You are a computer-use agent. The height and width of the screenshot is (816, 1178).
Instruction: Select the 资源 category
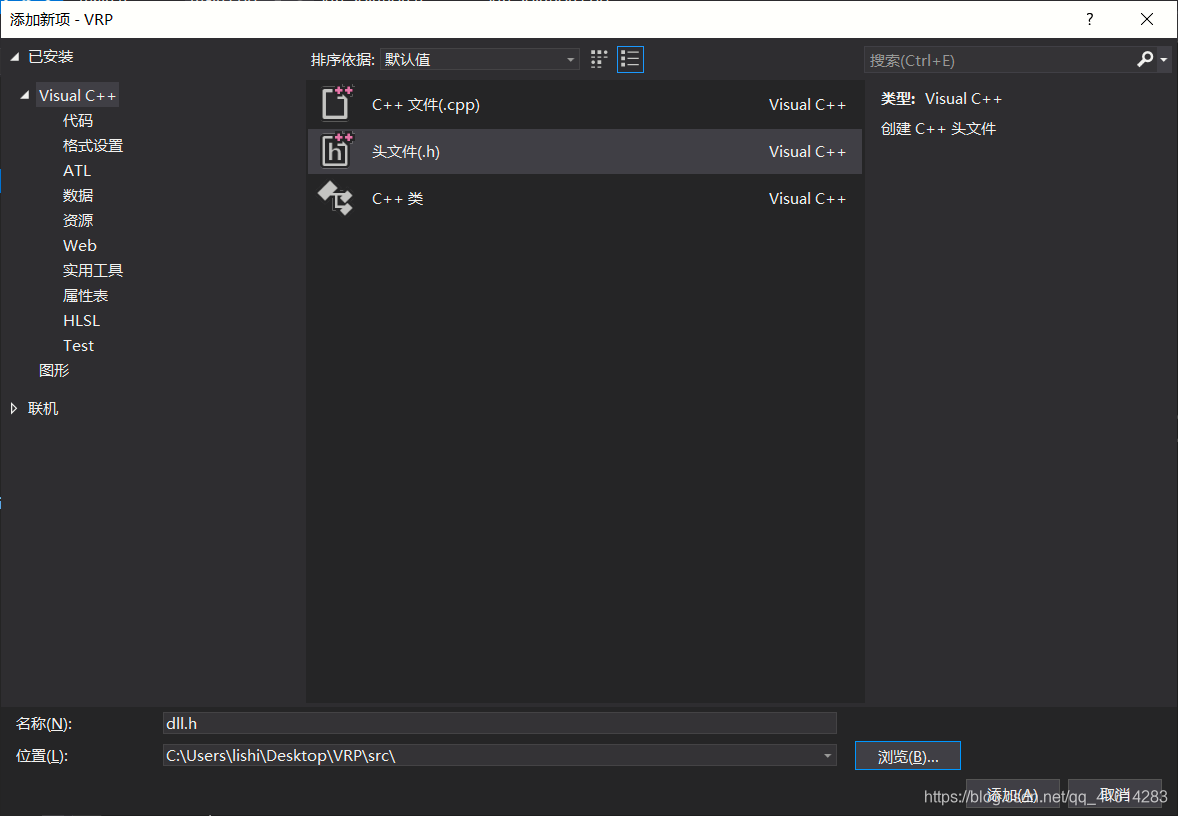click(x=78, y=220)
